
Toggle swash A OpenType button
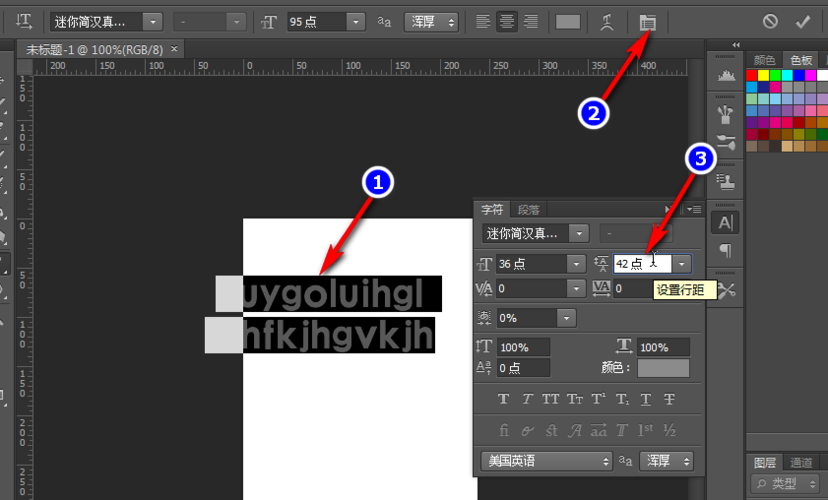[575, 430]
